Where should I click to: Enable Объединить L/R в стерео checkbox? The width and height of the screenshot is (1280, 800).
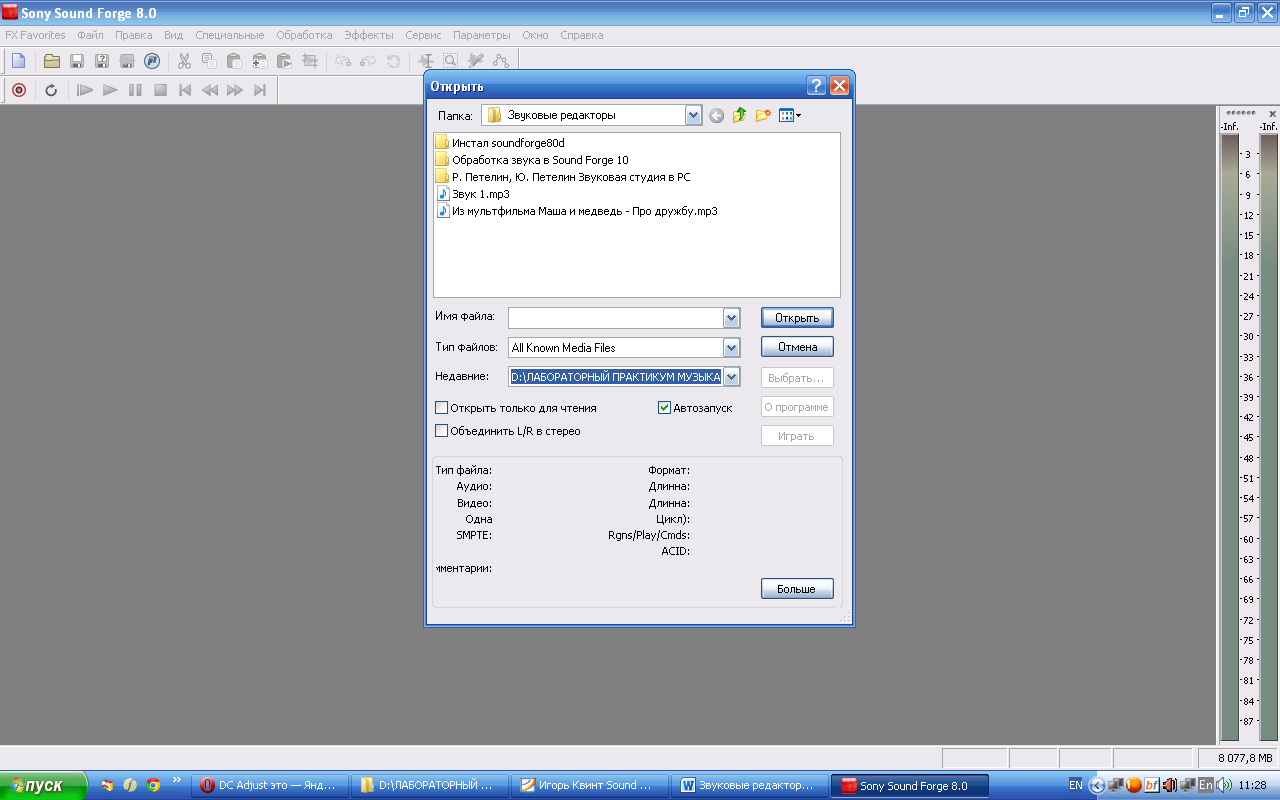click(441, 431)
